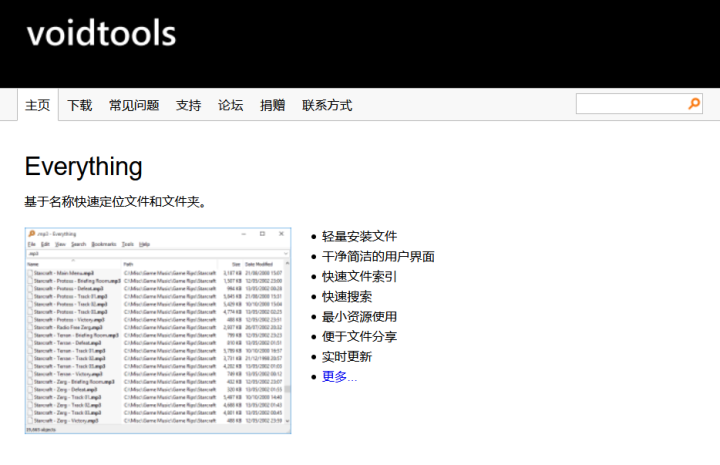The image size is (720, 465).
Task: Click the orange search magnifier icon
Action: [x=694, y=104]
